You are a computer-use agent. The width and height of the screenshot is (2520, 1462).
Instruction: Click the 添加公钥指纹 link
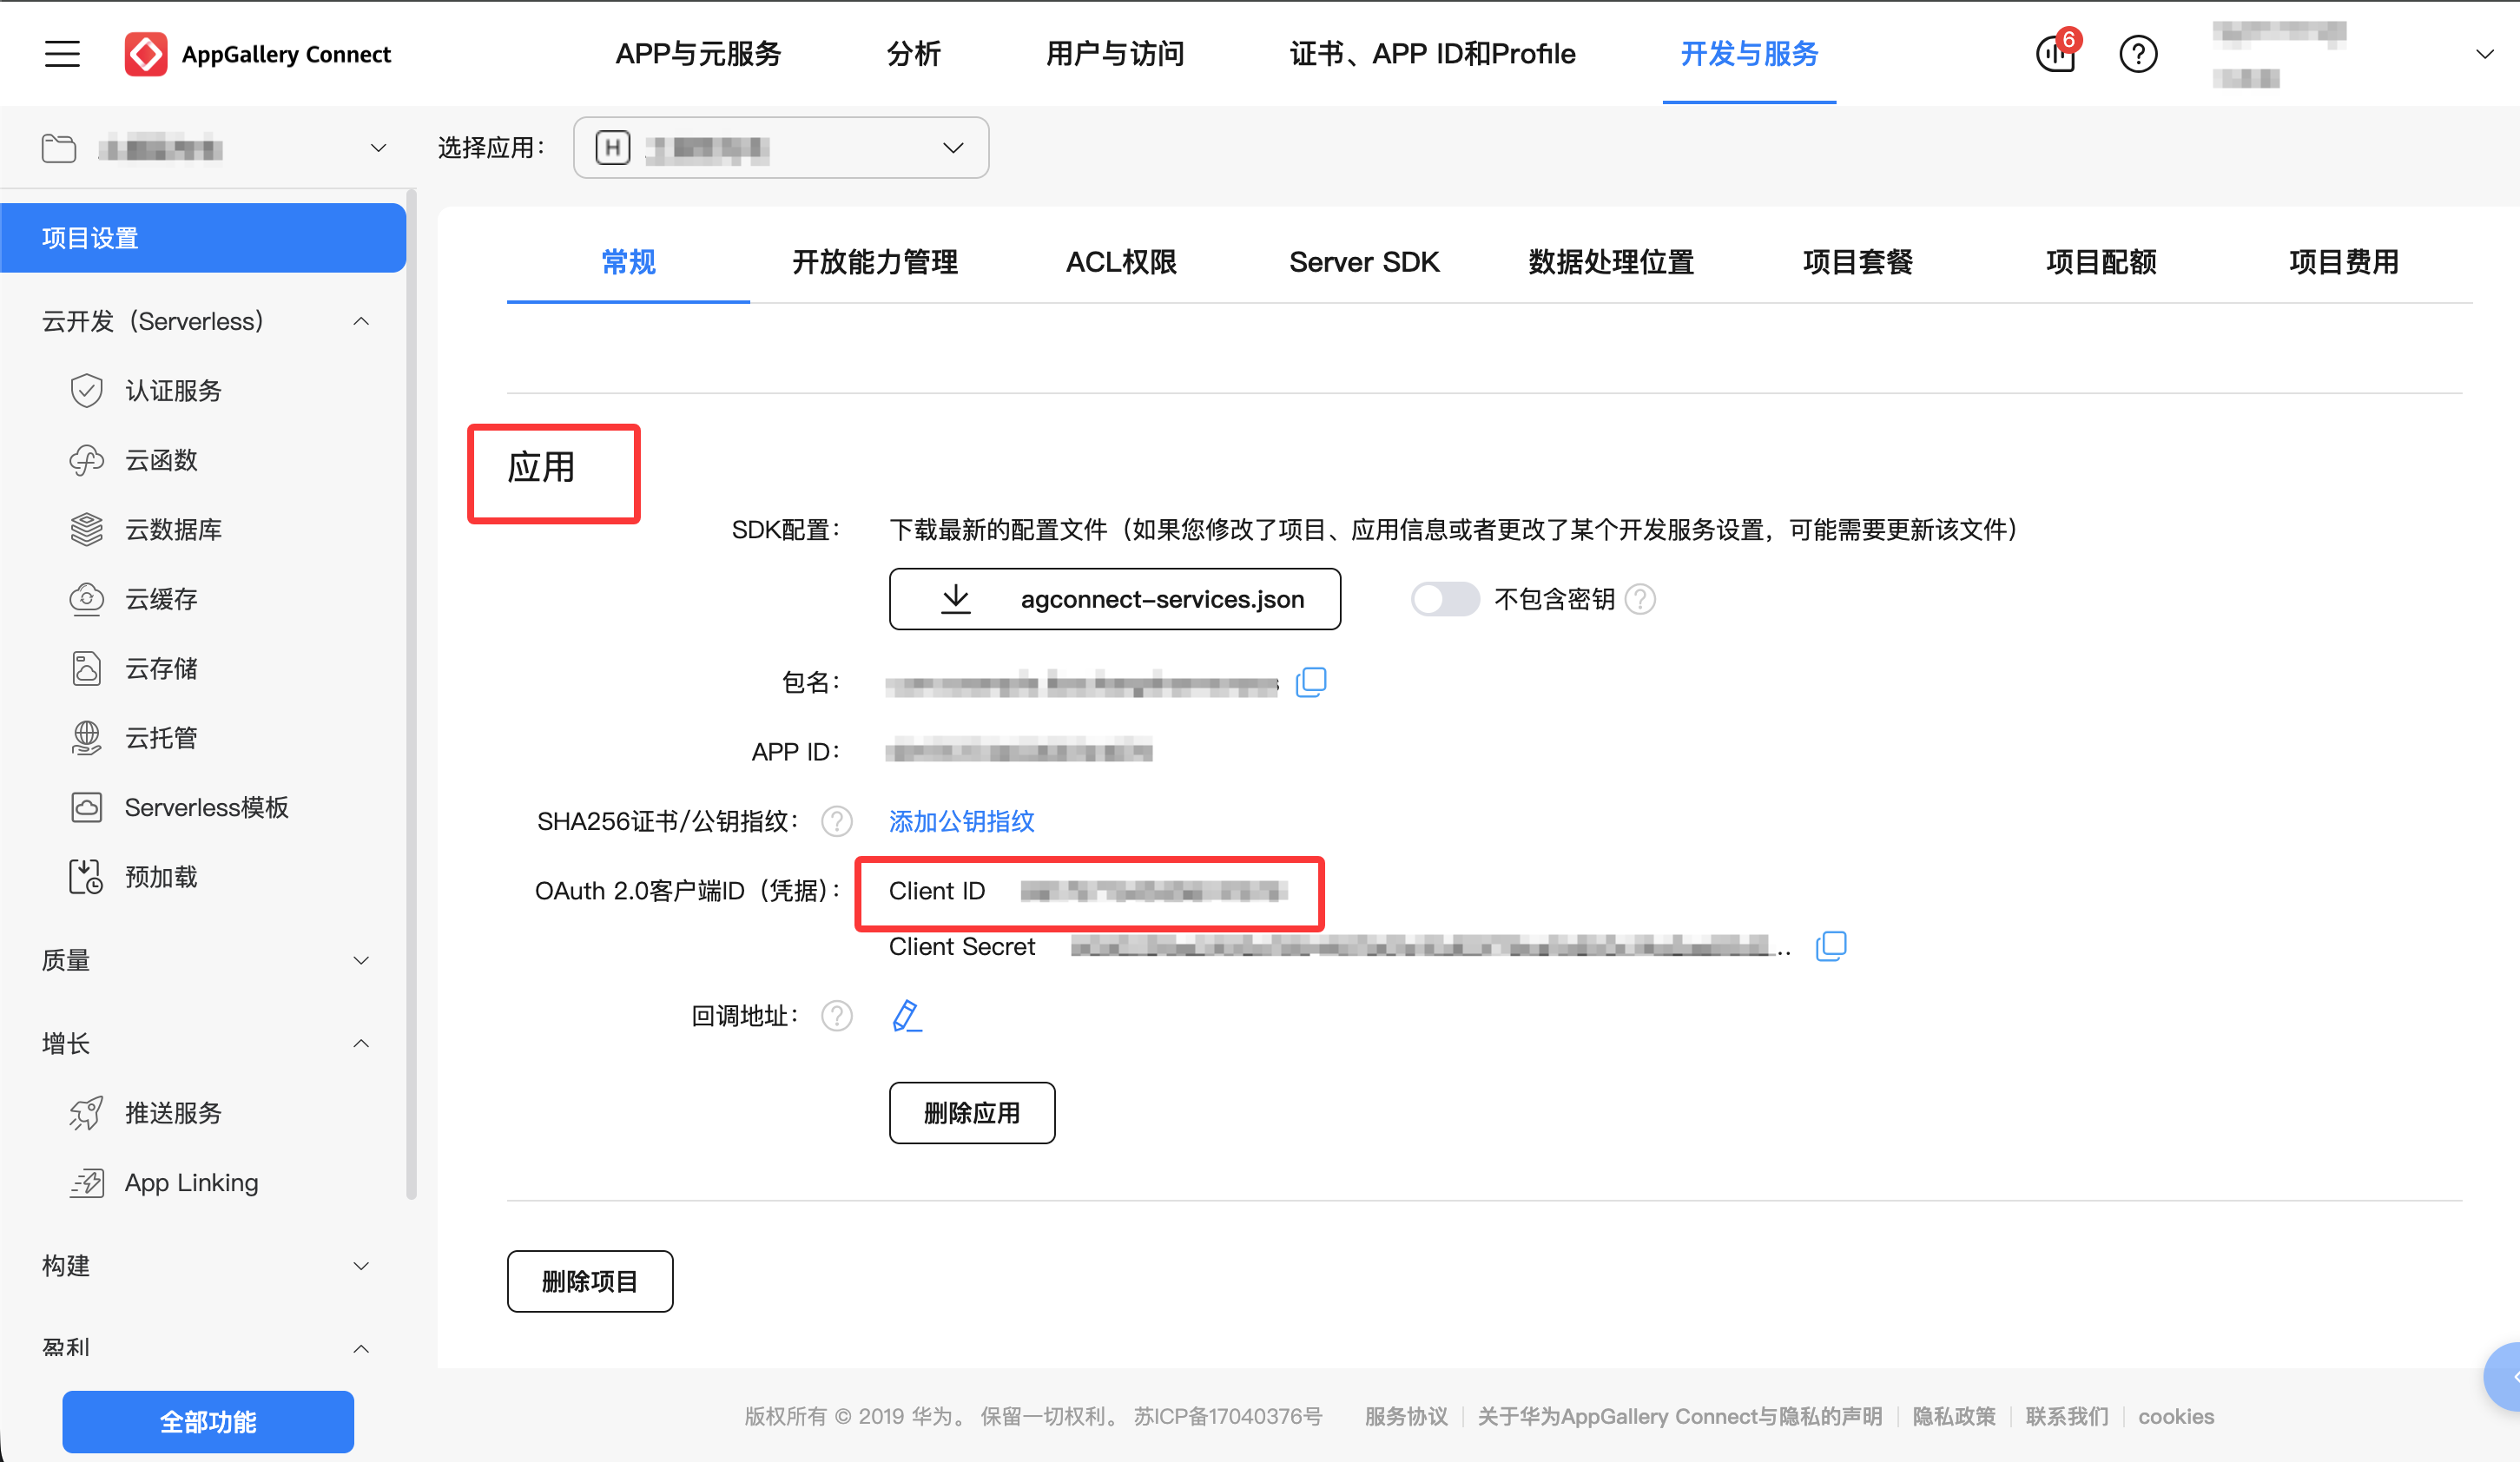click(x=961, y=821)
